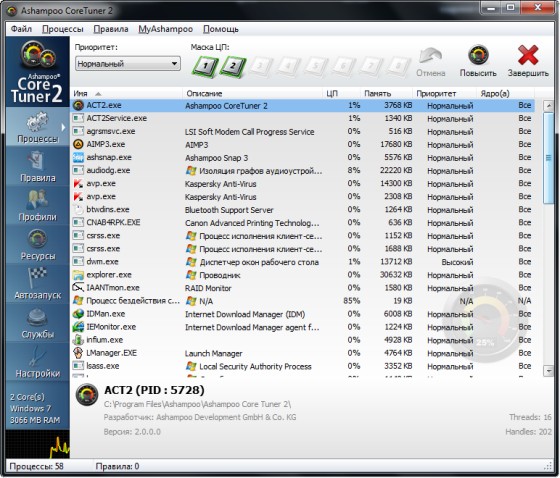The width and height of the screenshot is (560, 478).
Task: Open the Процессы sidebar section
Action: tap(38, 126)
